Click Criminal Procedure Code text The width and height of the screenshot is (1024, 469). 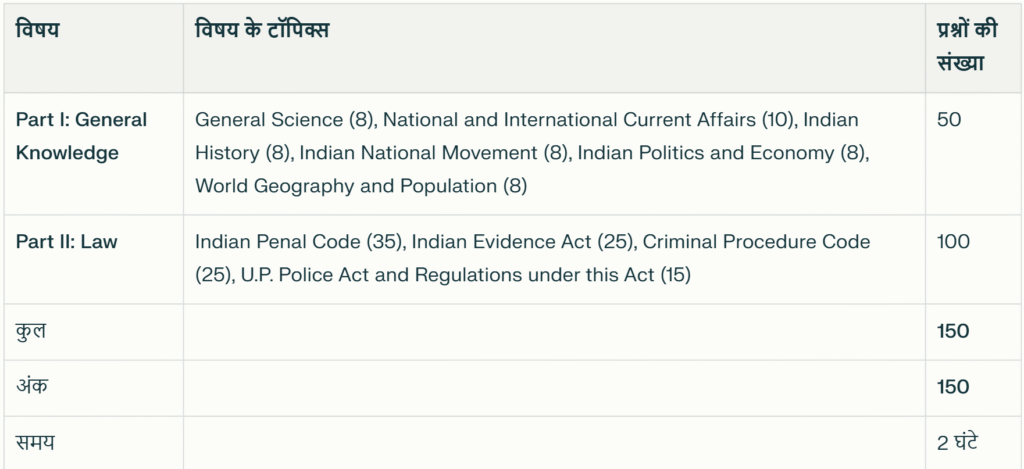click(756, 242)
